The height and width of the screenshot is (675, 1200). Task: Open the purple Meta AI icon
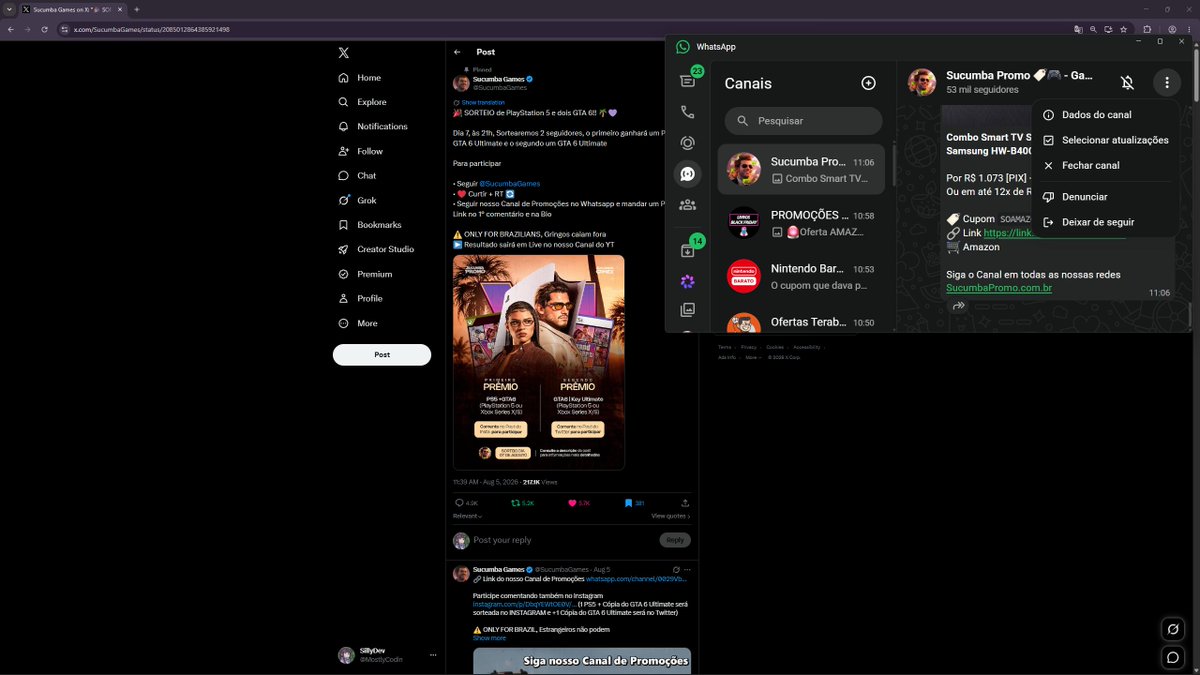point(687,282)
